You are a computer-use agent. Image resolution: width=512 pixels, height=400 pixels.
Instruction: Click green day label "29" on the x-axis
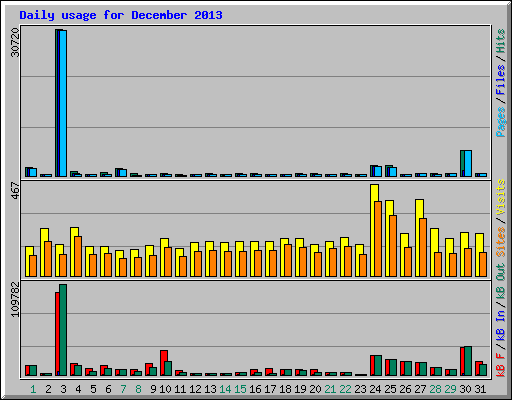coord(450,389)
